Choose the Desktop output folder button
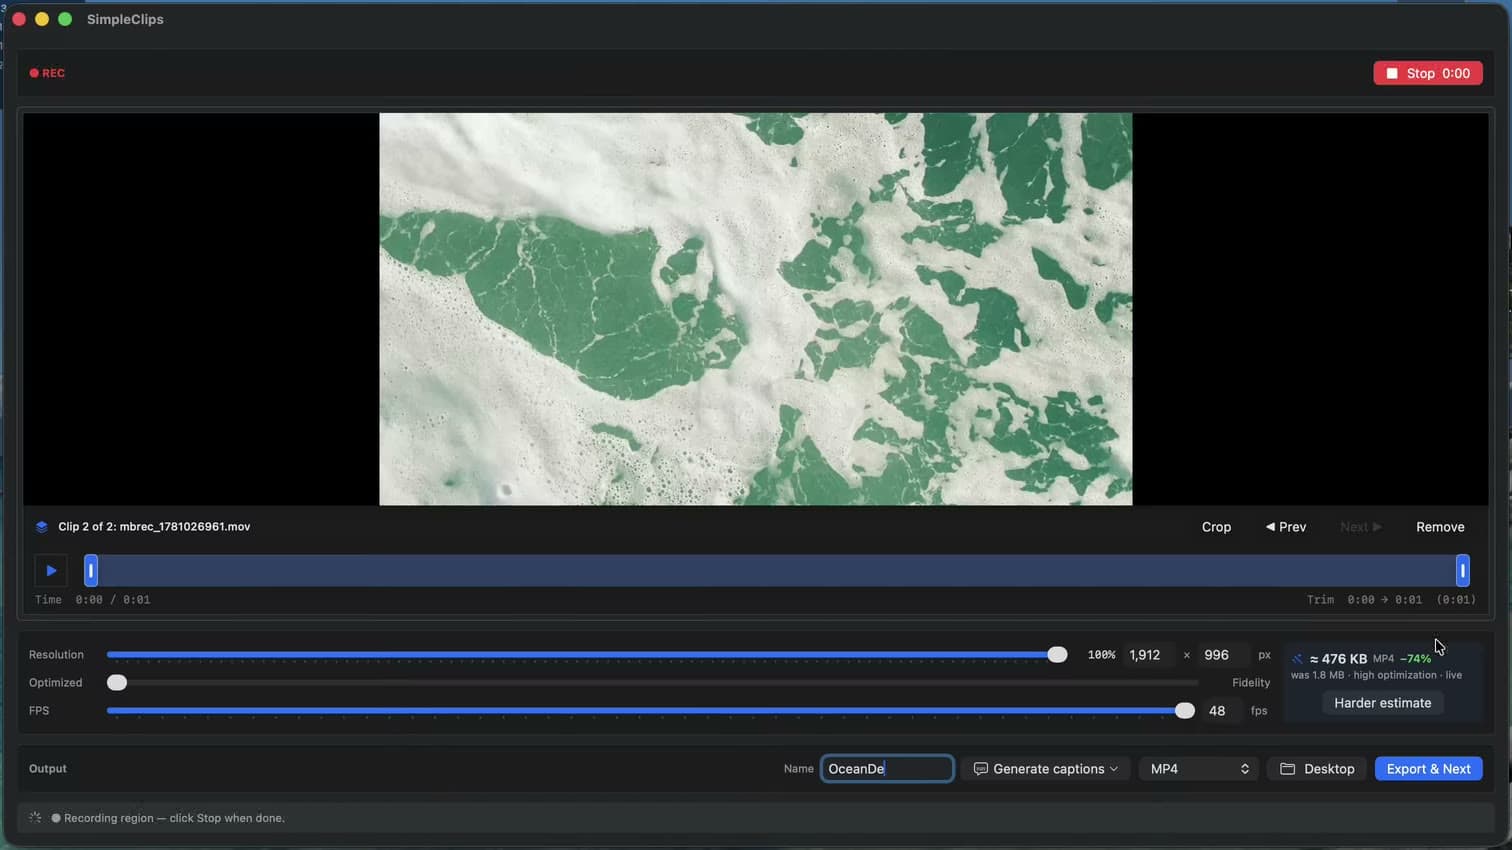The height and width of the screenshot is (850, 1512). 1317,769
